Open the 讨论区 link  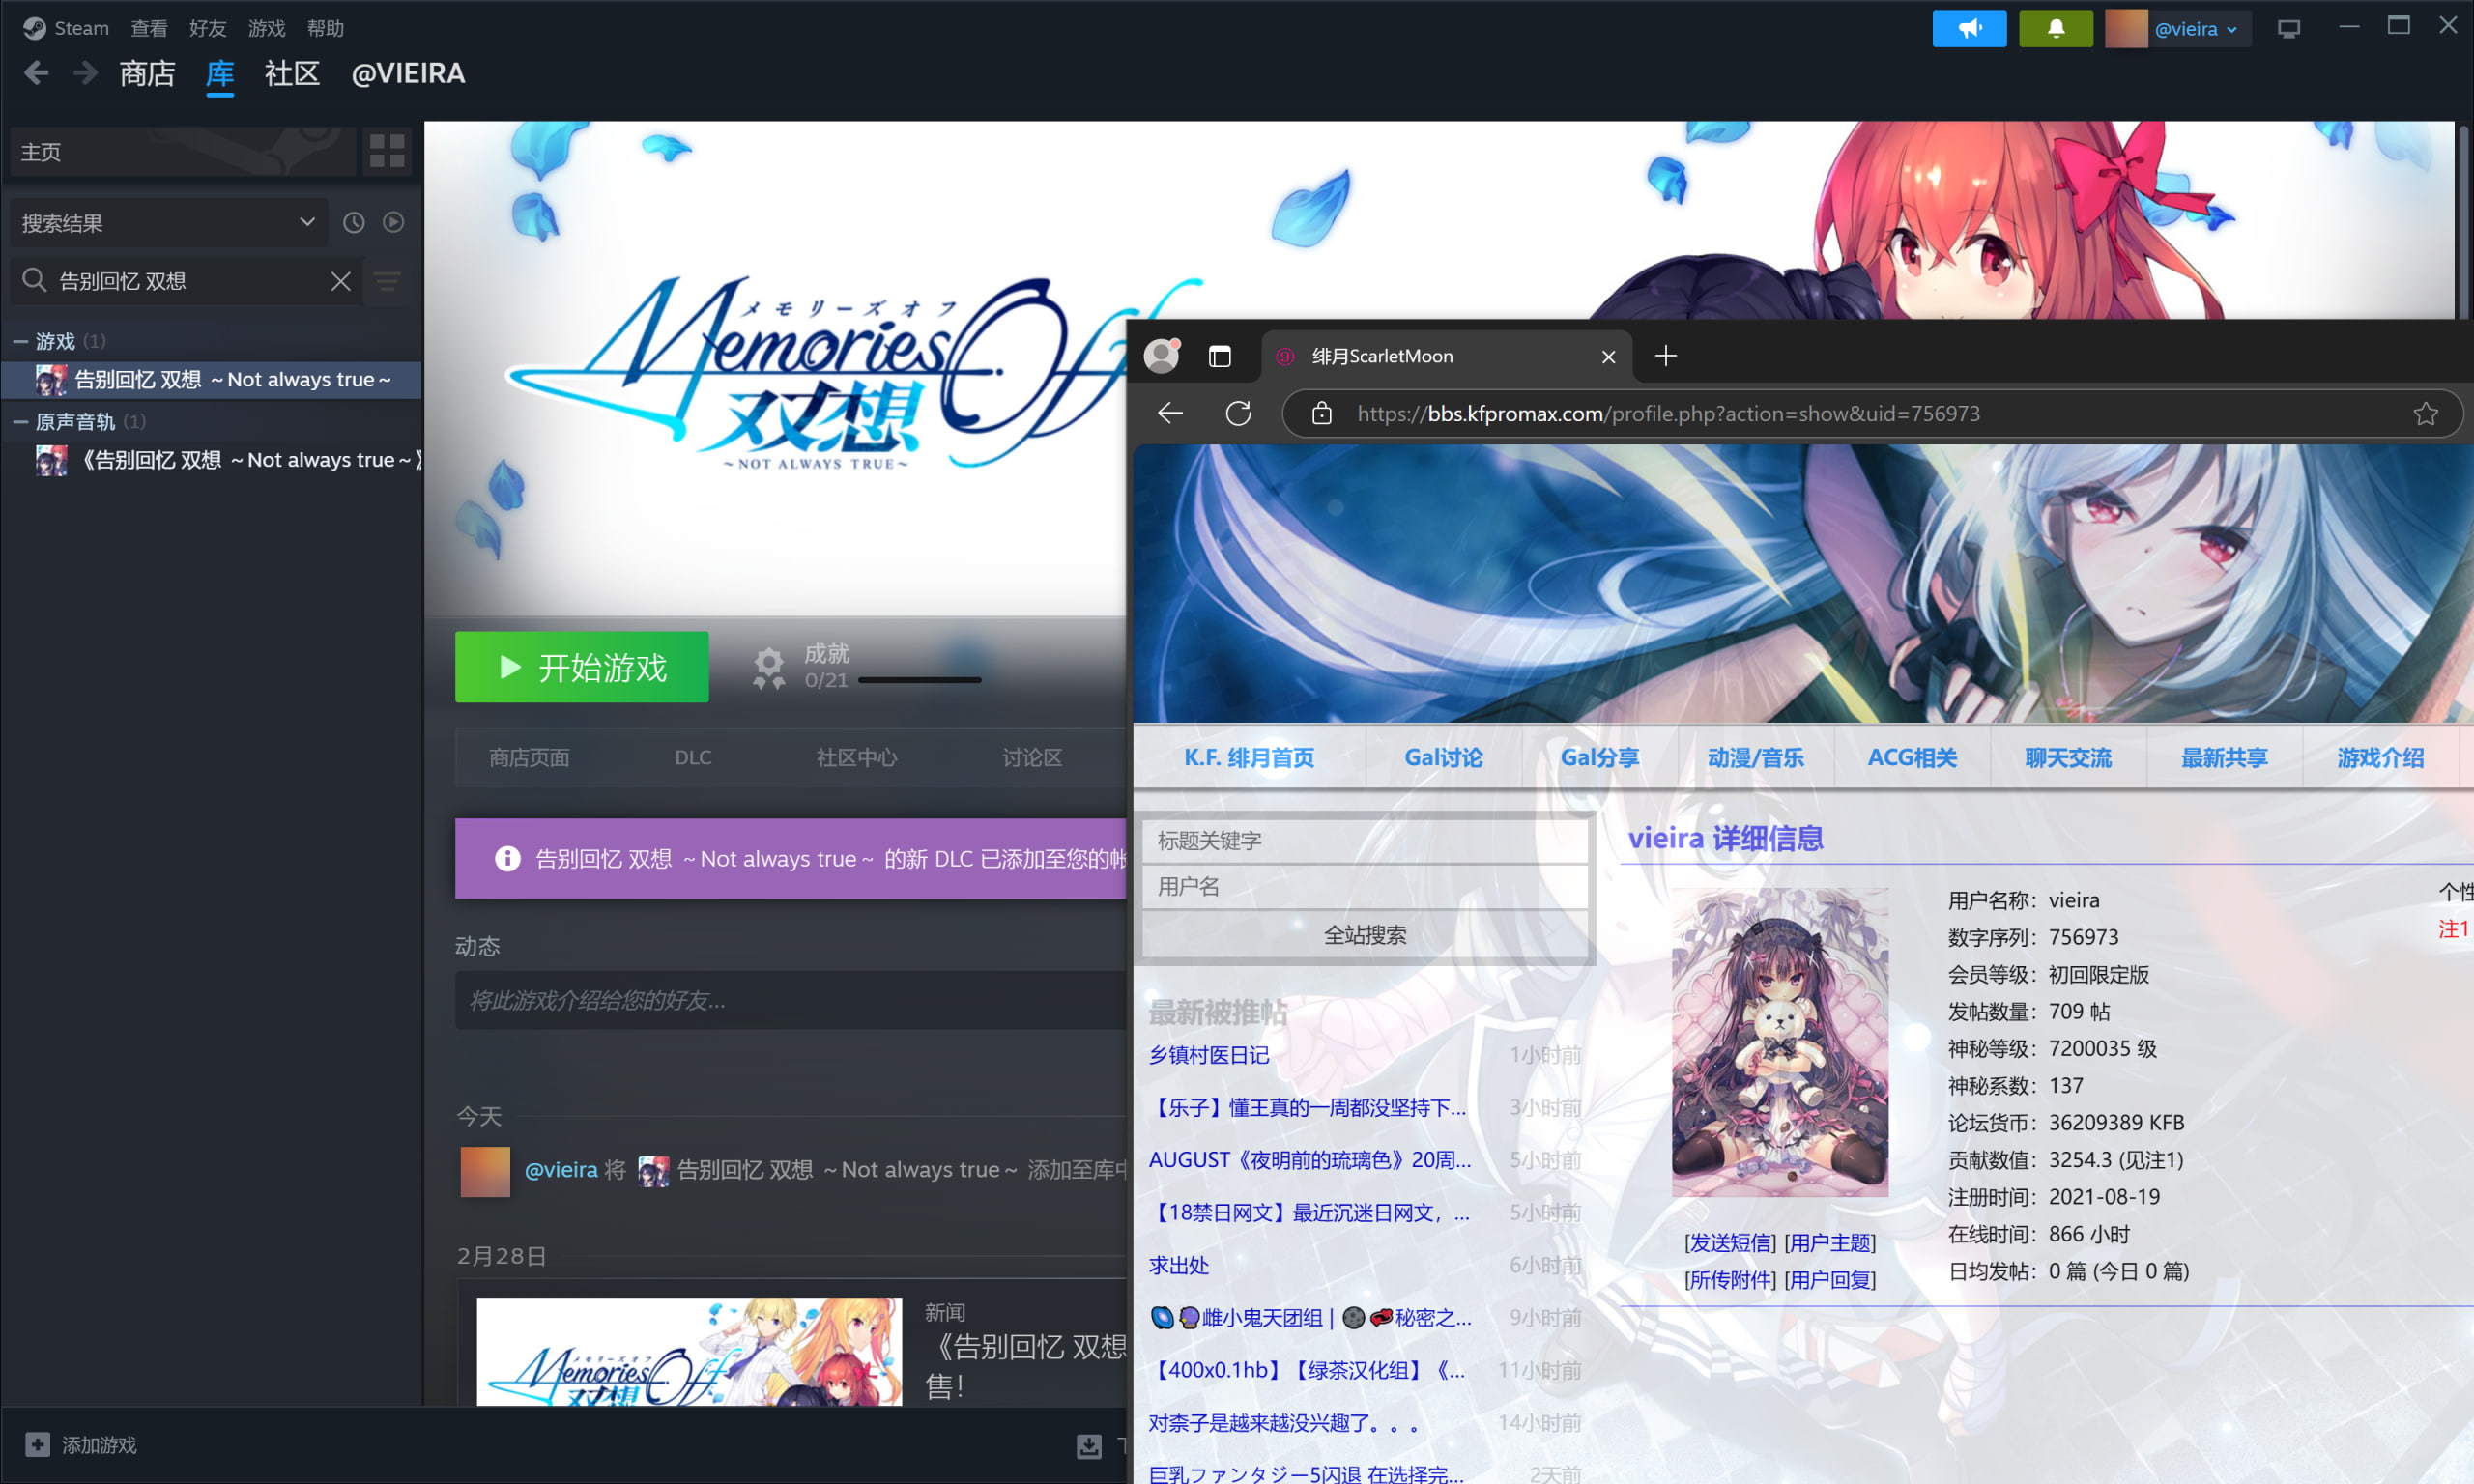point(1032,757)
